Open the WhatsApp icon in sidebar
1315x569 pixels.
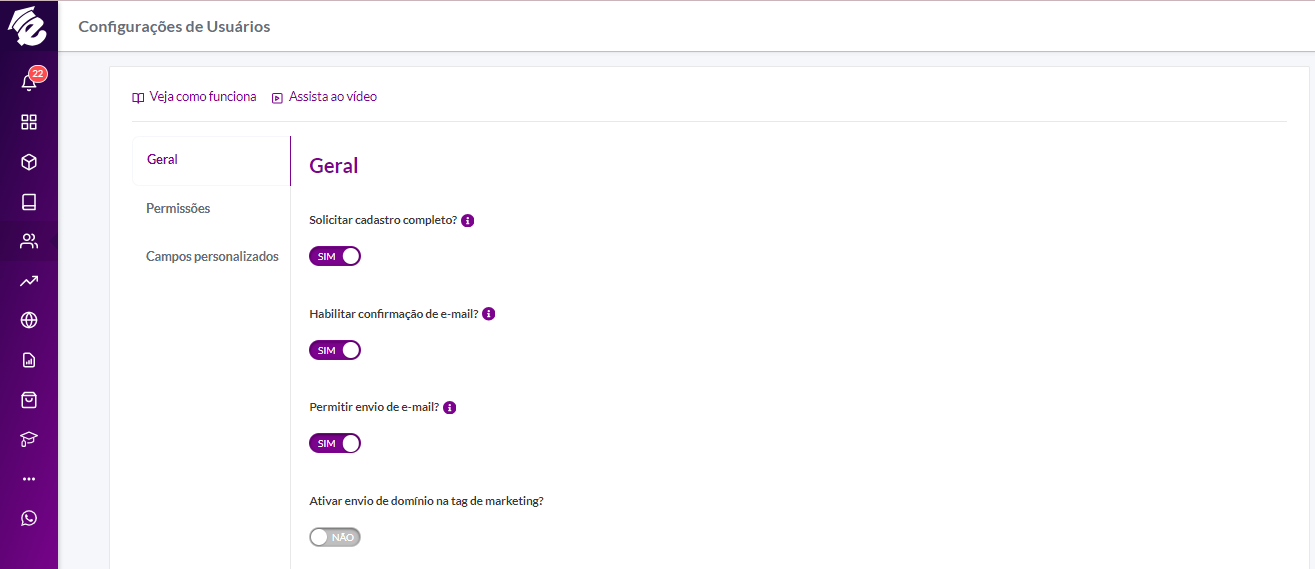pos(29,518)
